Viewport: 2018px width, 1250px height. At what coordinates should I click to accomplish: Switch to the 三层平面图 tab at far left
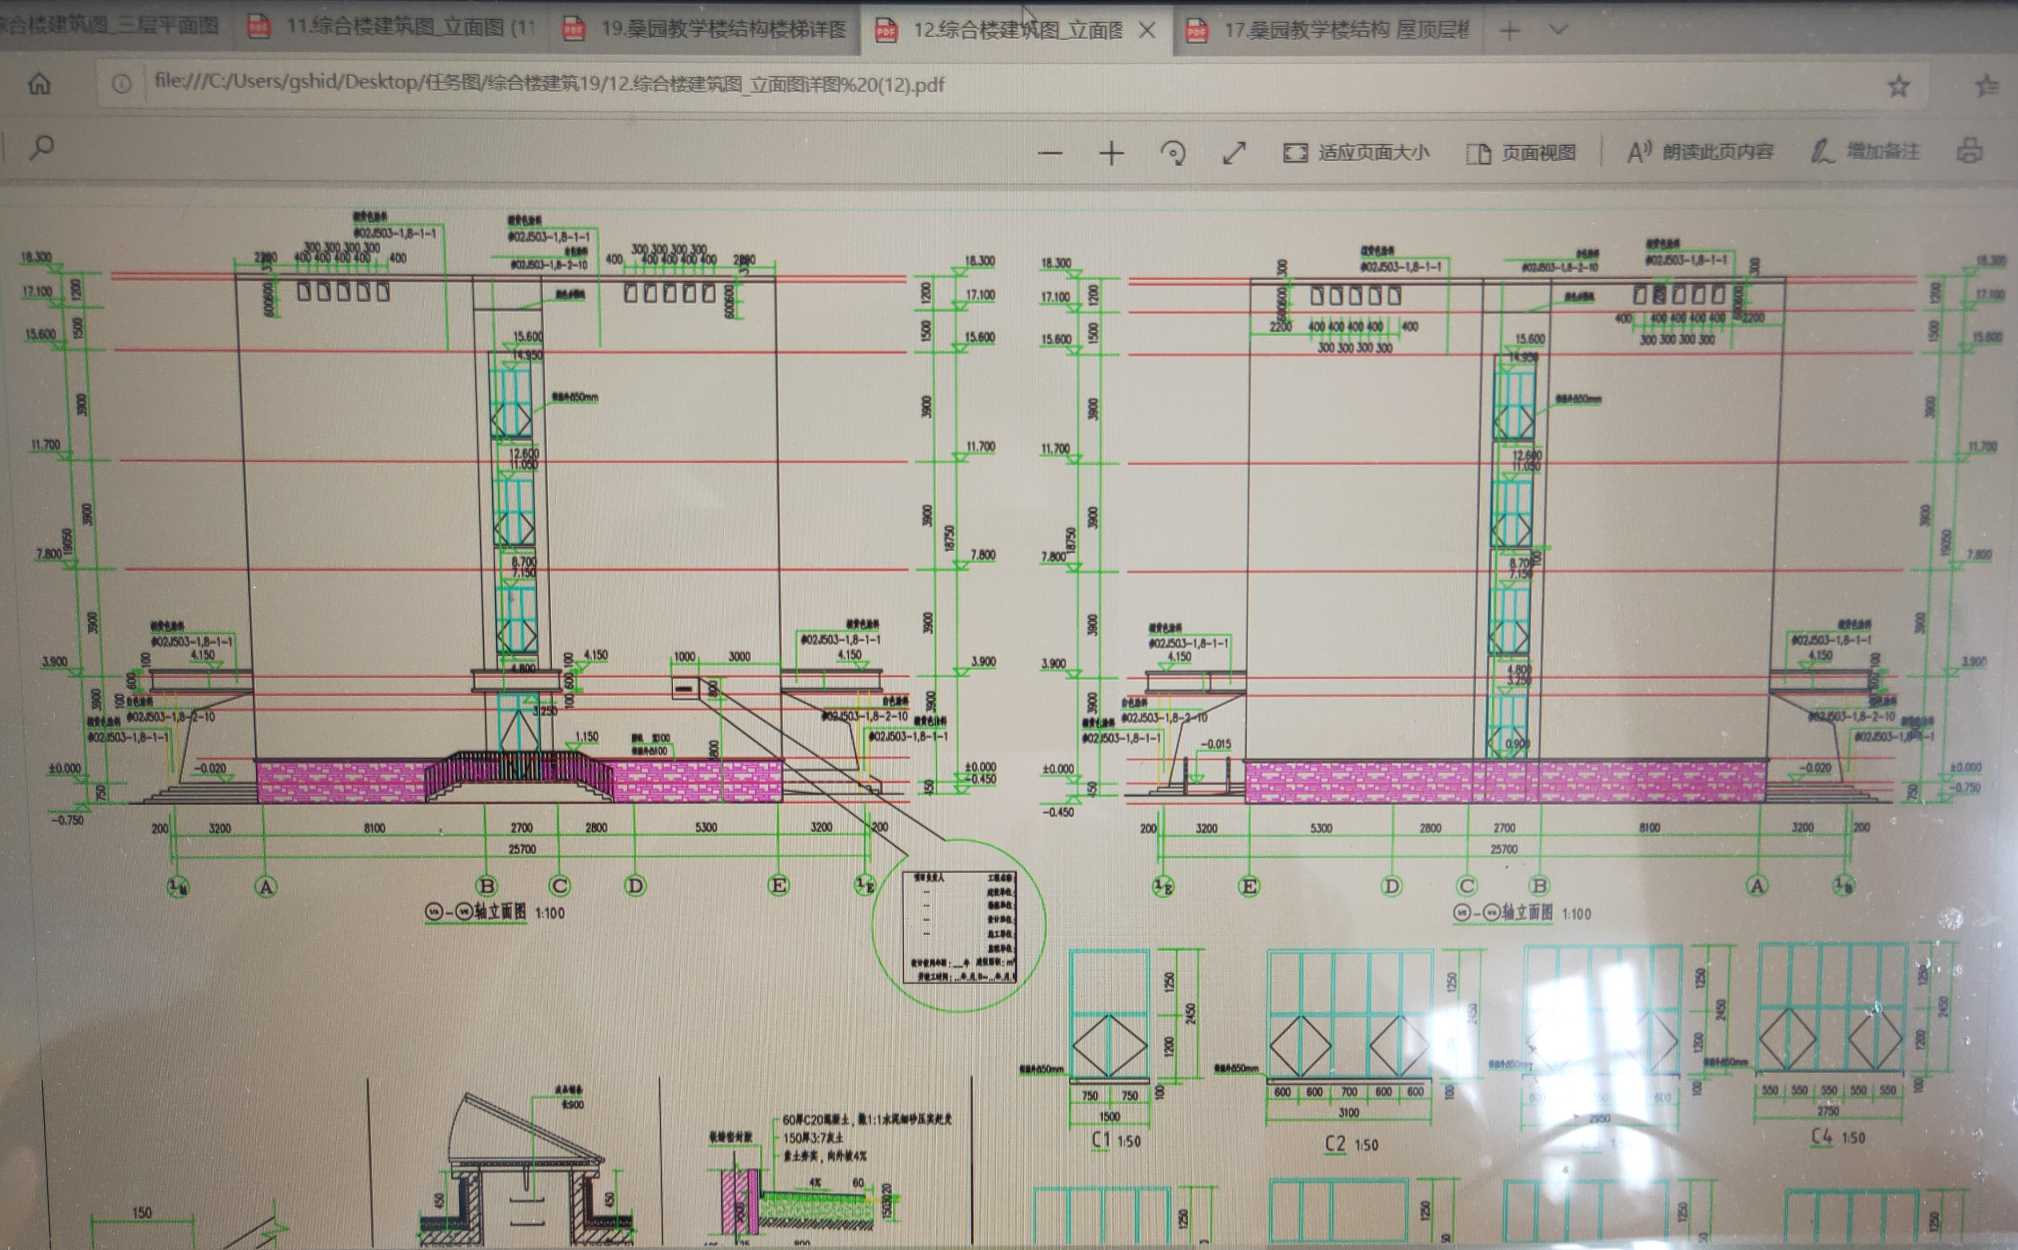pos(110,26)
